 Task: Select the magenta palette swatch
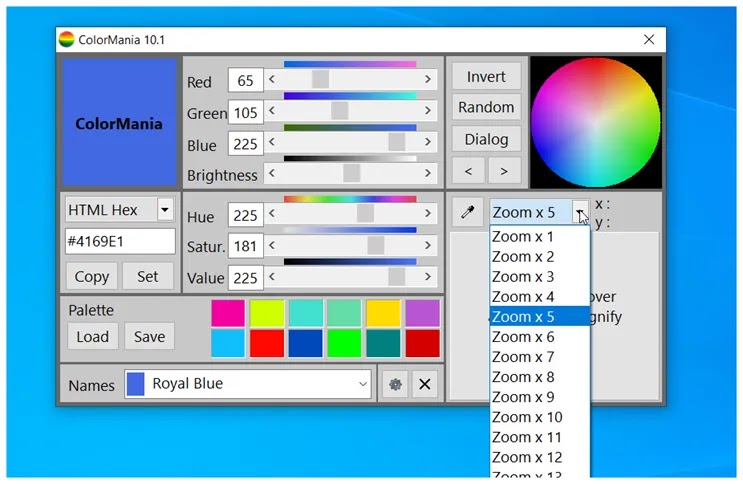pyautogui.click(x=228, y=313)
